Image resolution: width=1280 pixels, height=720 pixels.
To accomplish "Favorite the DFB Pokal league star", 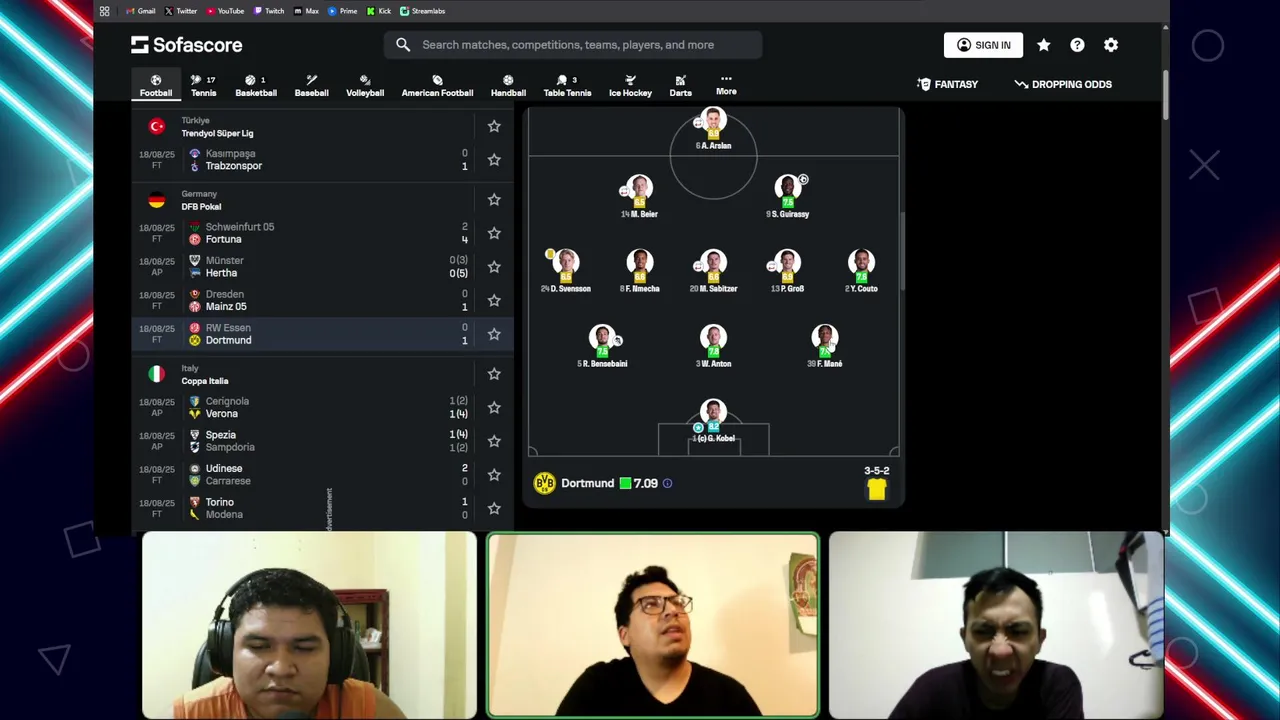I will pos(494,200).
